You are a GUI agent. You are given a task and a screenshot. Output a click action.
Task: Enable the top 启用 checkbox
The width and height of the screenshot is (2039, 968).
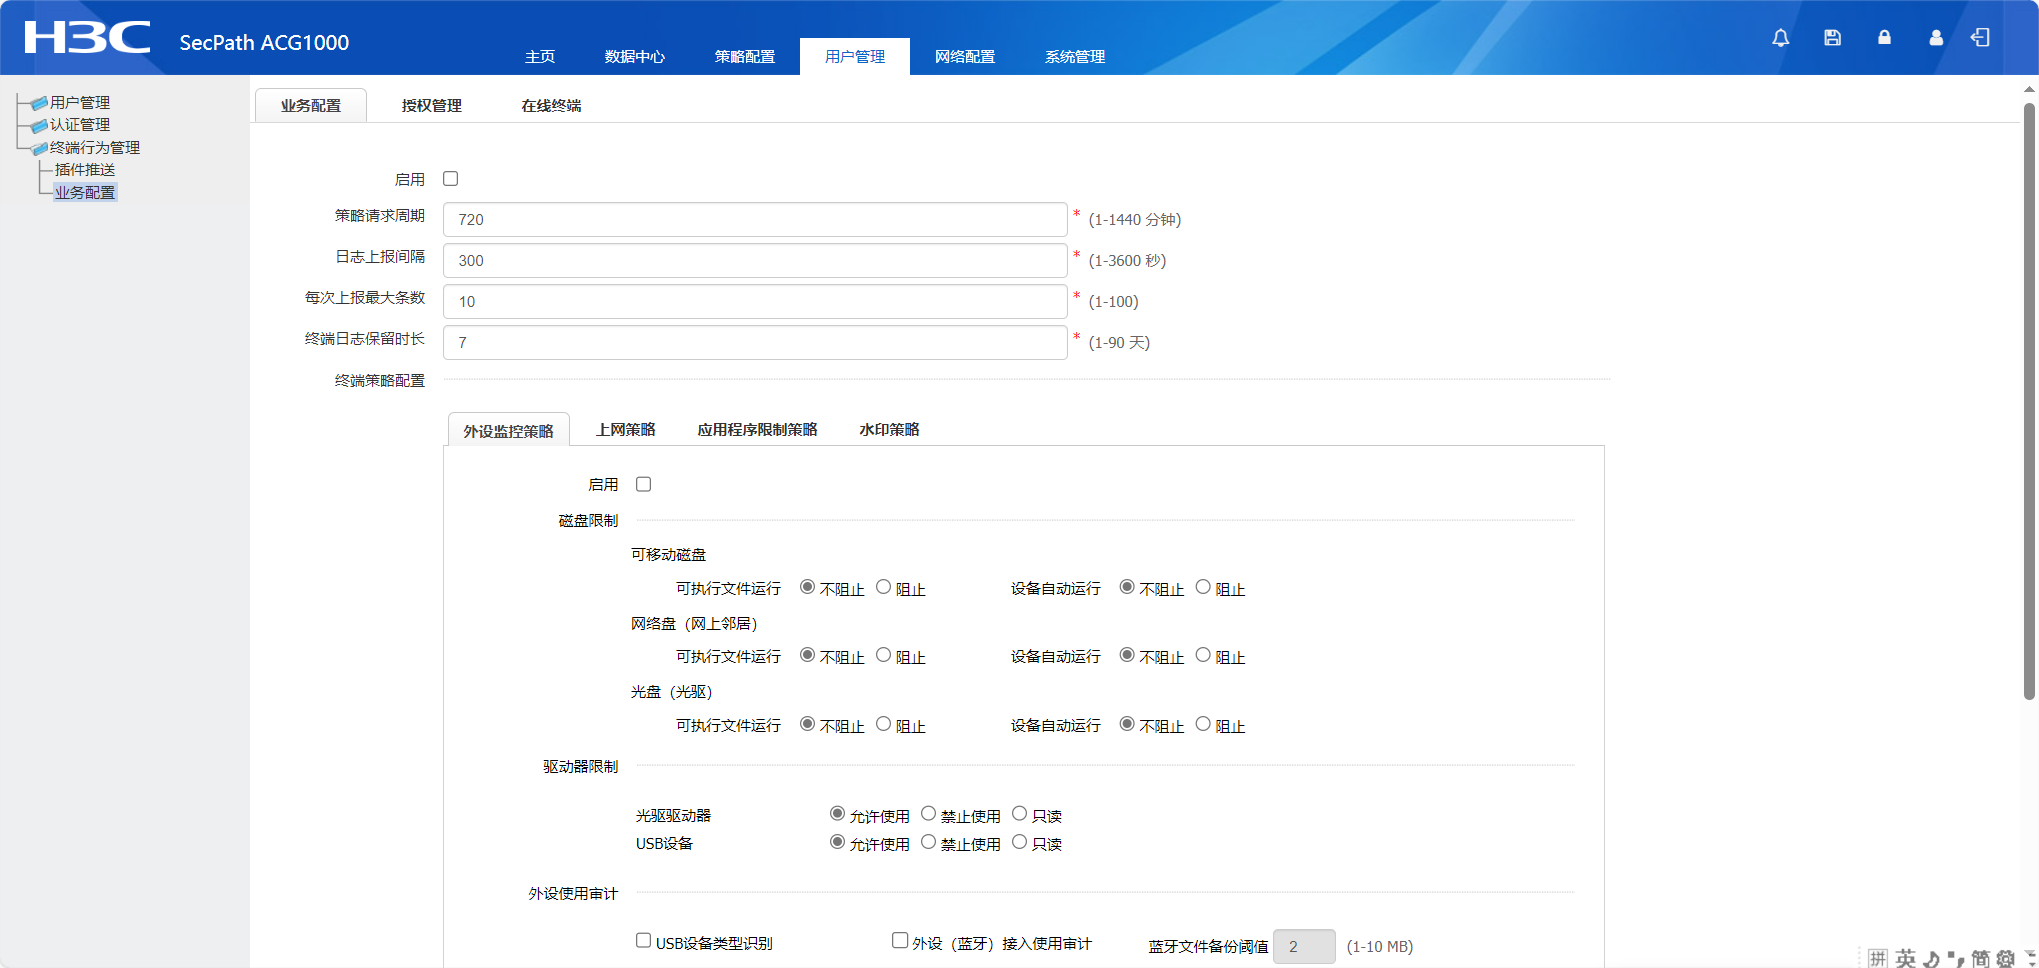[x=451, y=179]
